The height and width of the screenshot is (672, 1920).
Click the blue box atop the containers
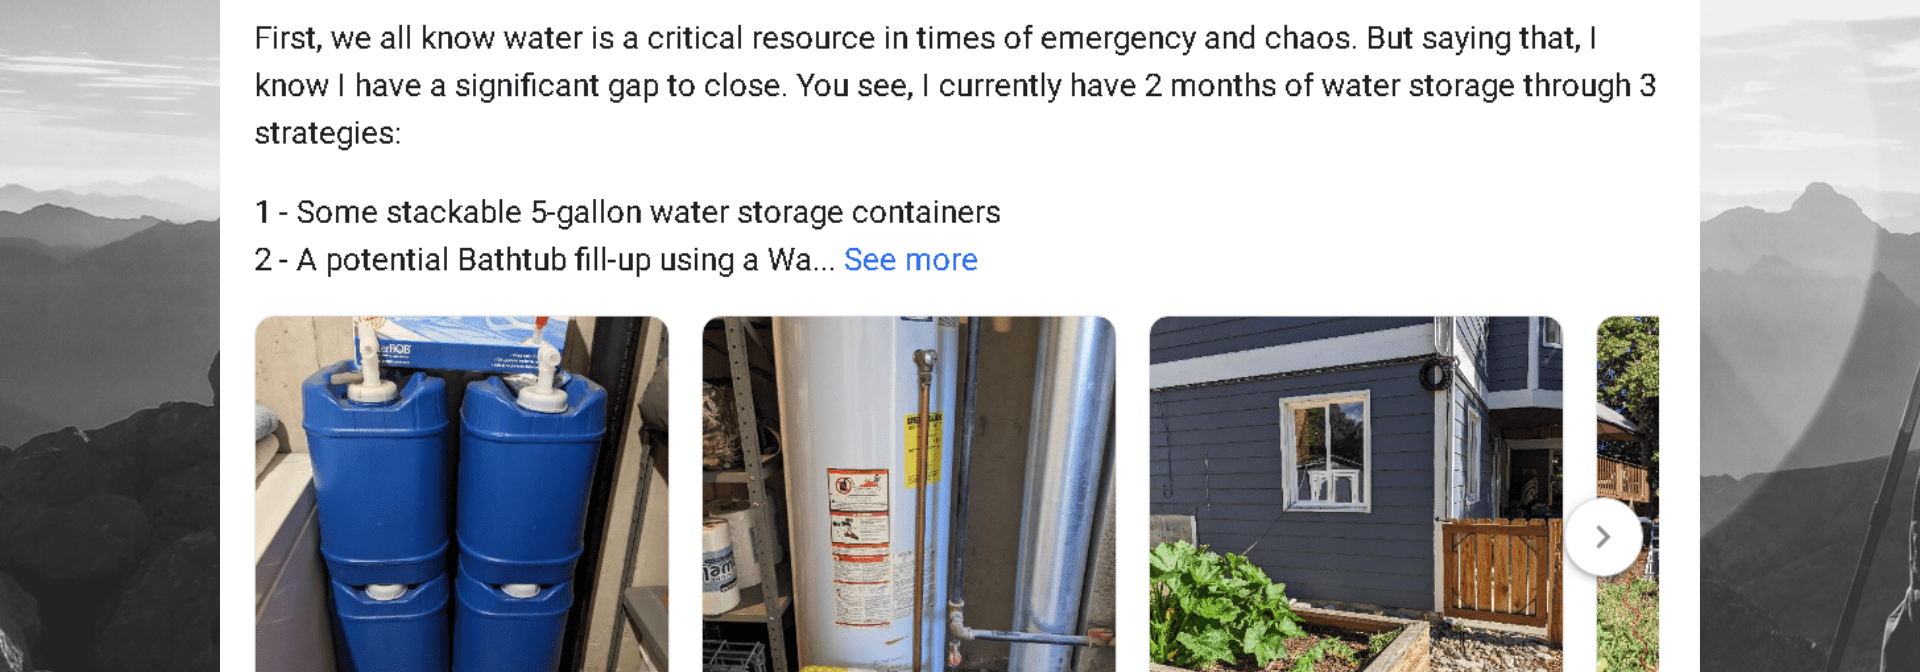(x=463, y=343)
